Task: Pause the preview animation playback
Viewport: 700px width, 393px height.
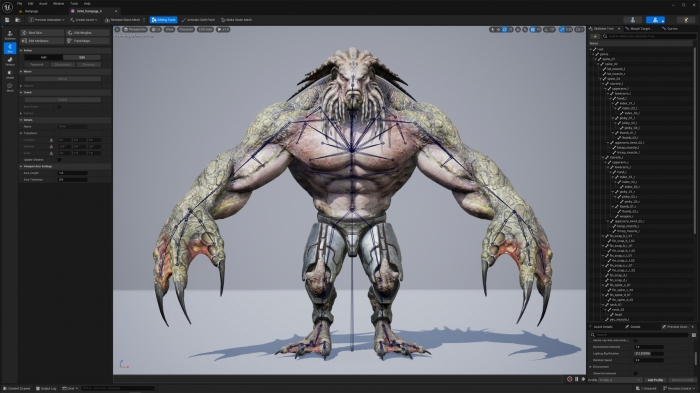Action: (x=576, y=379)
